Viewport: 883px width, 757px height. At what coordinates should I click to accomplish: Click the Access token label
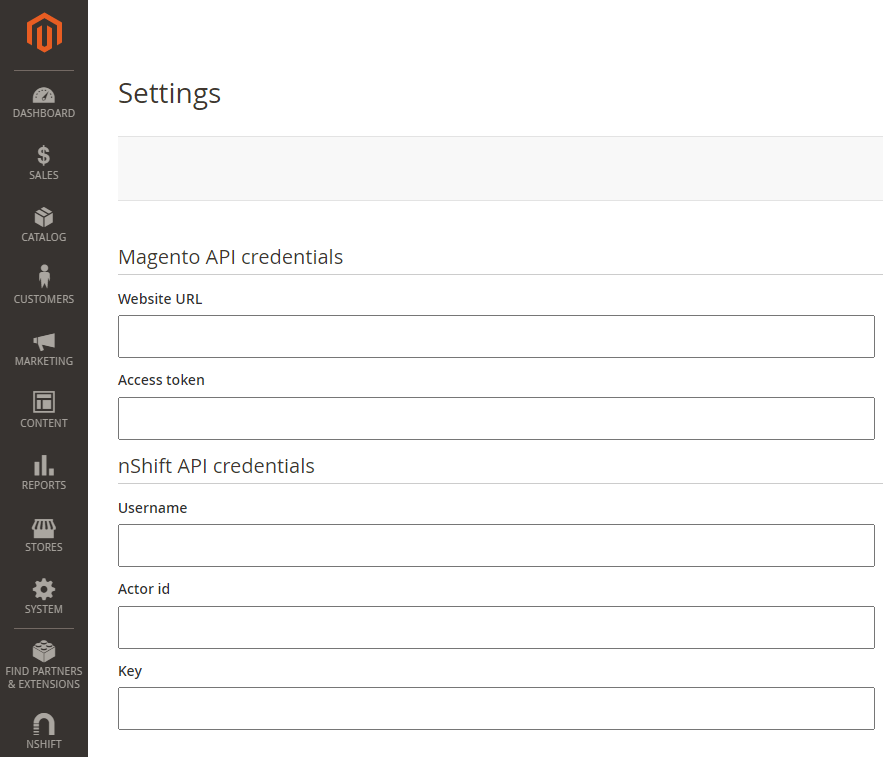pyautogui.click(x=161, y=380)
